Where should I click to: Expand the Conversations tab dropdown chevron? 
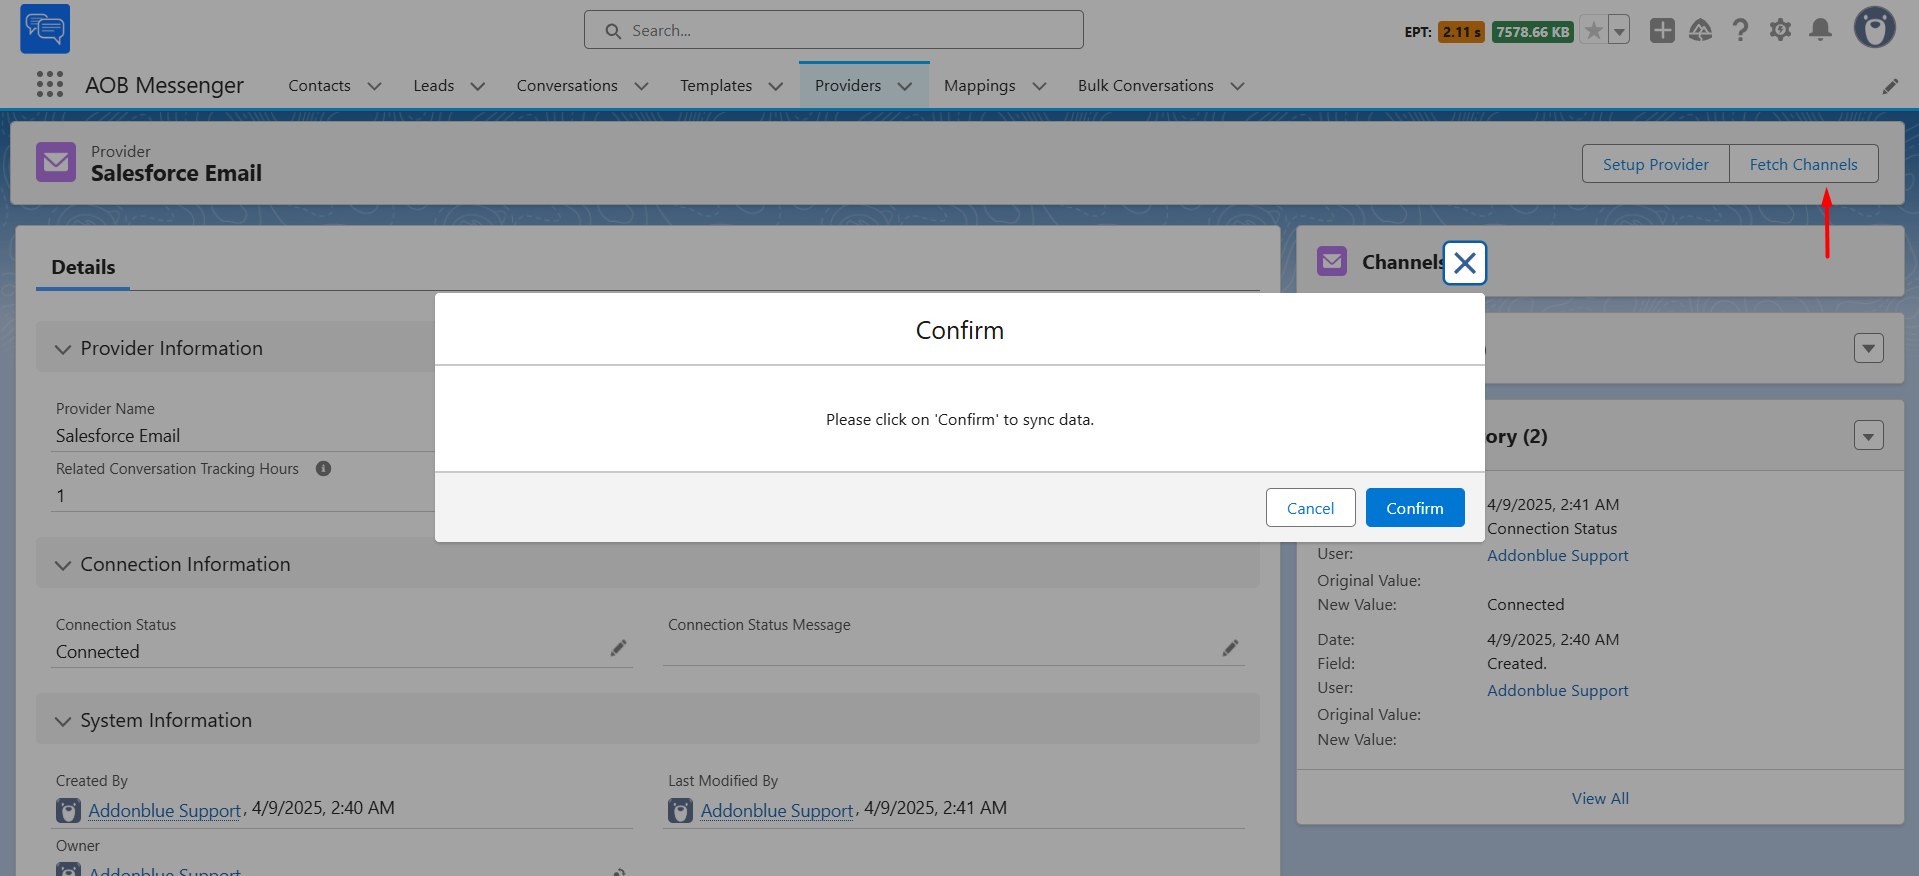[641, 86]
